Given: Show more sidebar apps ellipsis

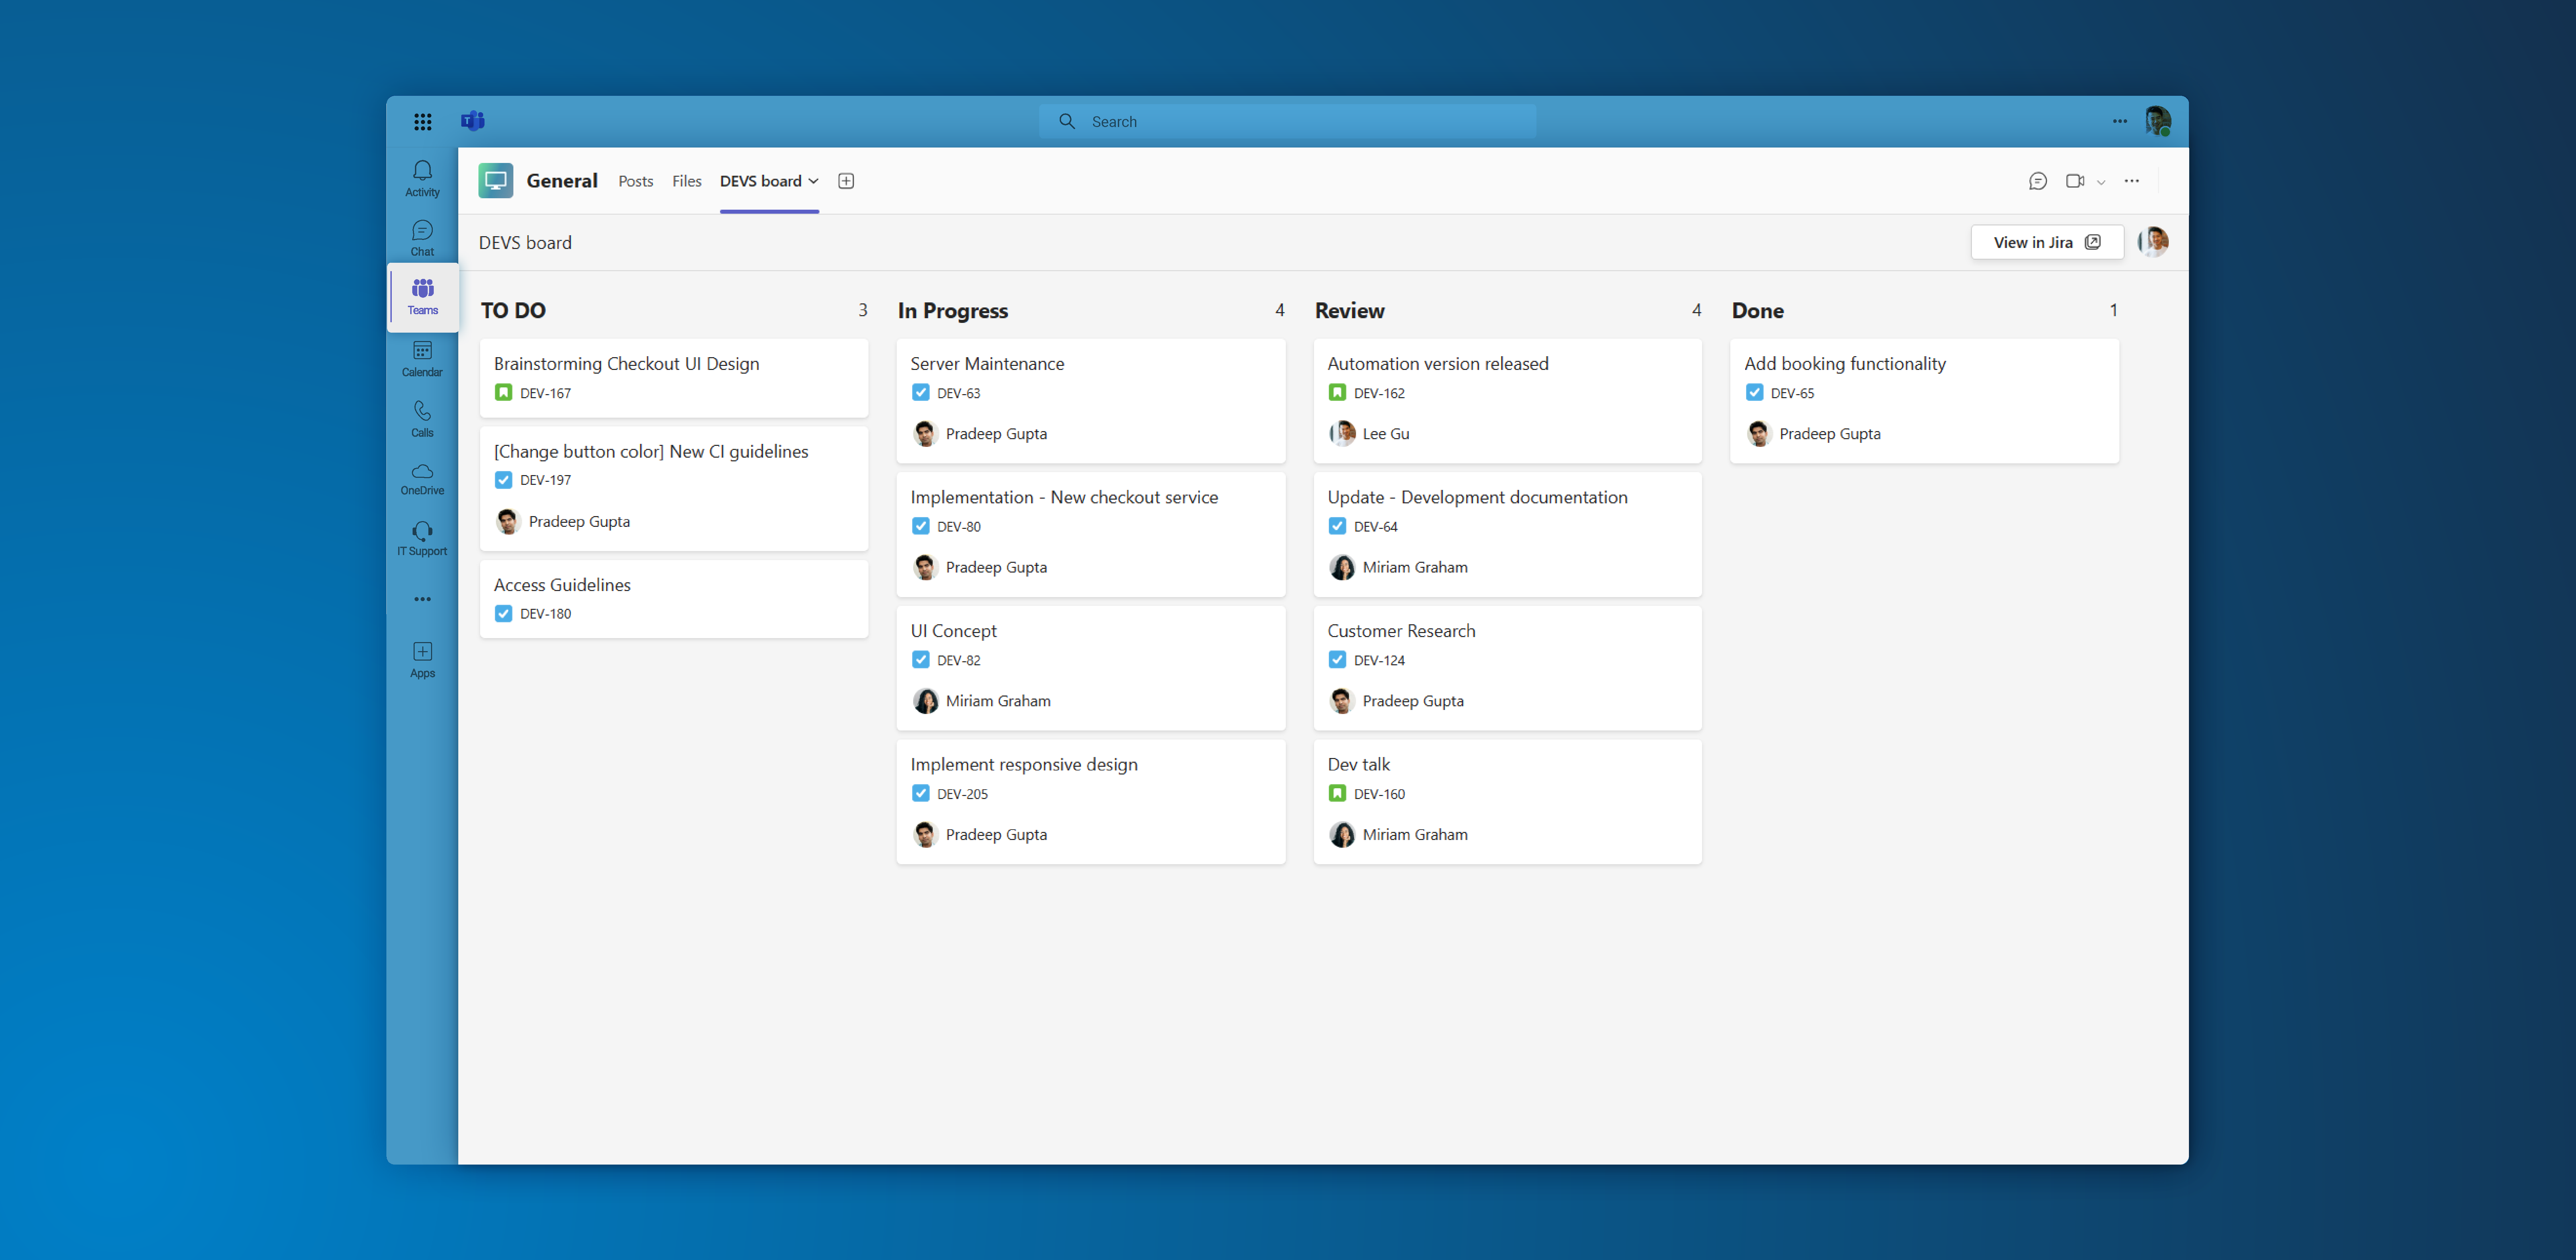Looking at the screenshot, I should [422, 599].
